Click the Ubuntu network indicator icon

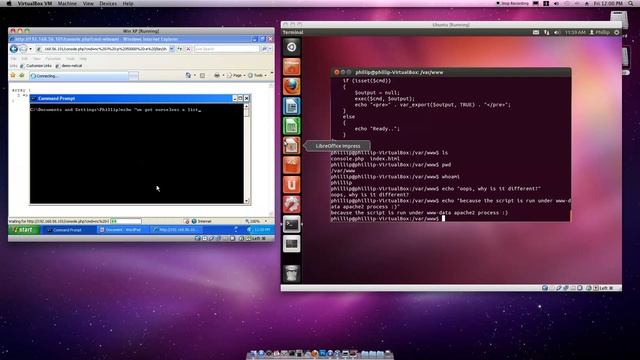click(x=547, y=32)
